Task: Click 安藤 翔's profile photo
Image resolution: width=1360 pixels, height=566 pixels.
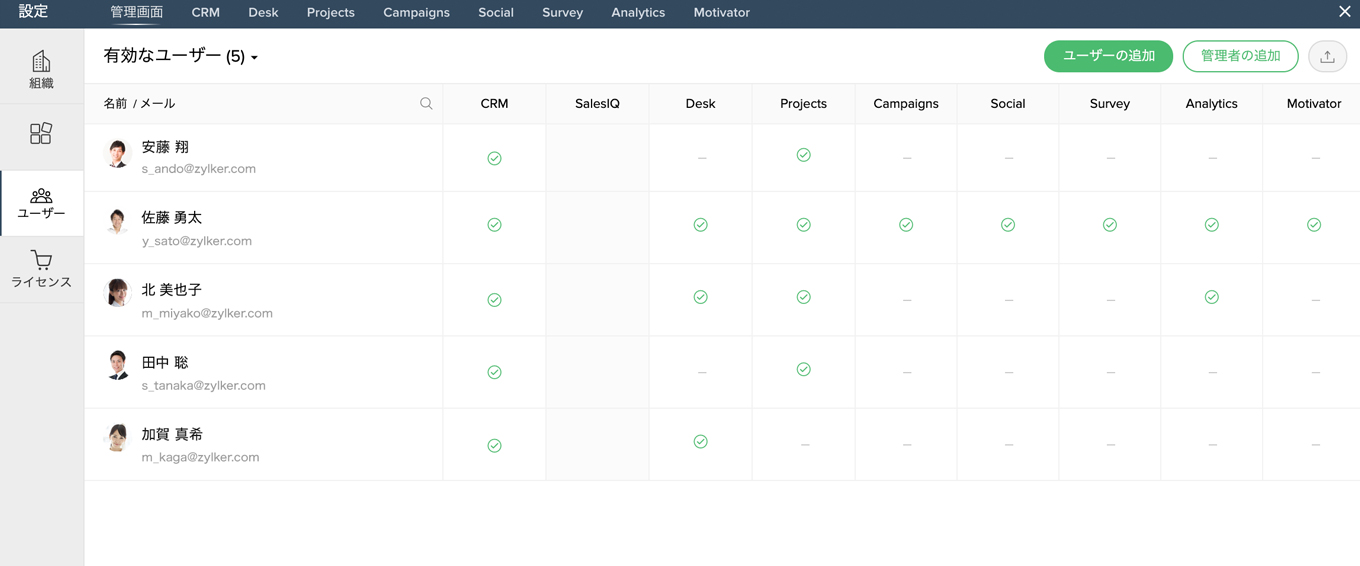Action: point(118,153)
